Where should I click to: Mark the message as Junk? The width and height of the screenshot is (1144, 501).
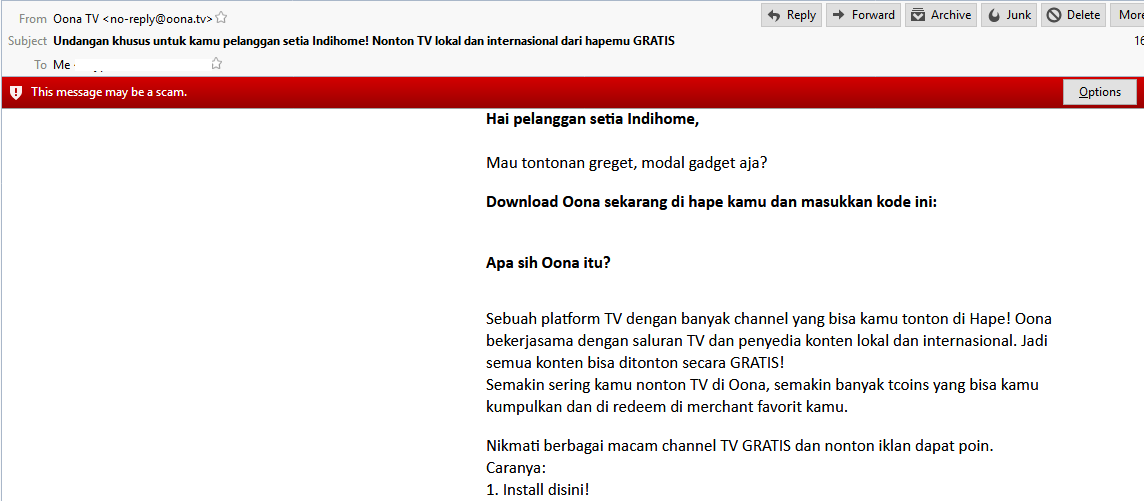(1010, 15)
